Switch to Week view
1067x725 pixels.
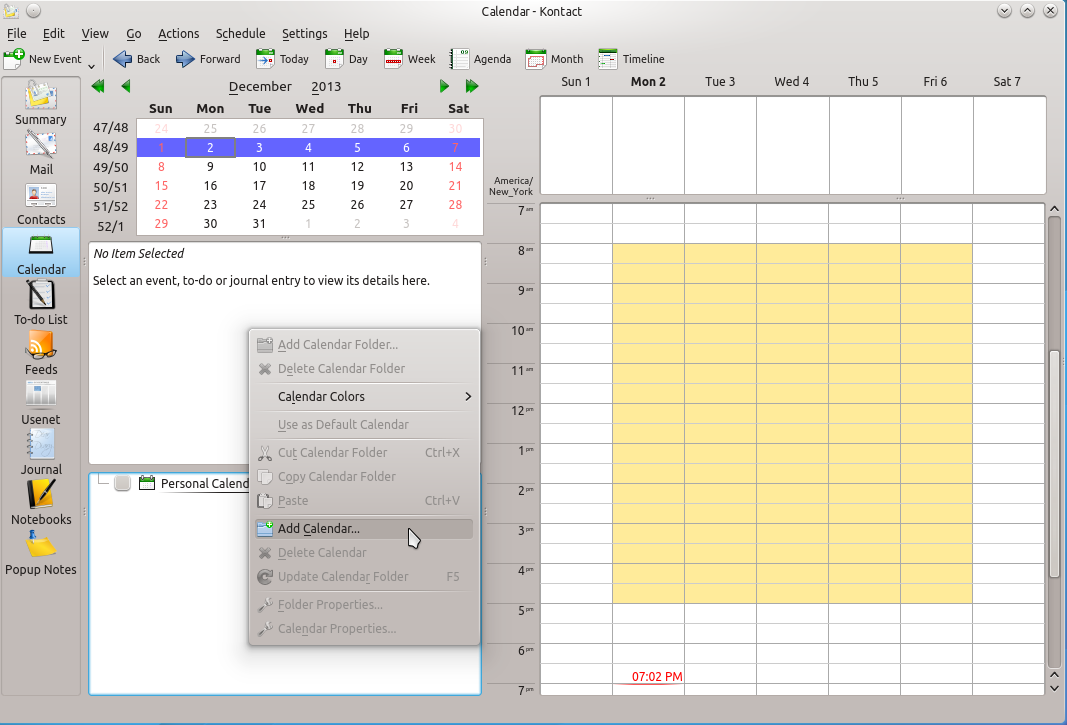[410, 59]
